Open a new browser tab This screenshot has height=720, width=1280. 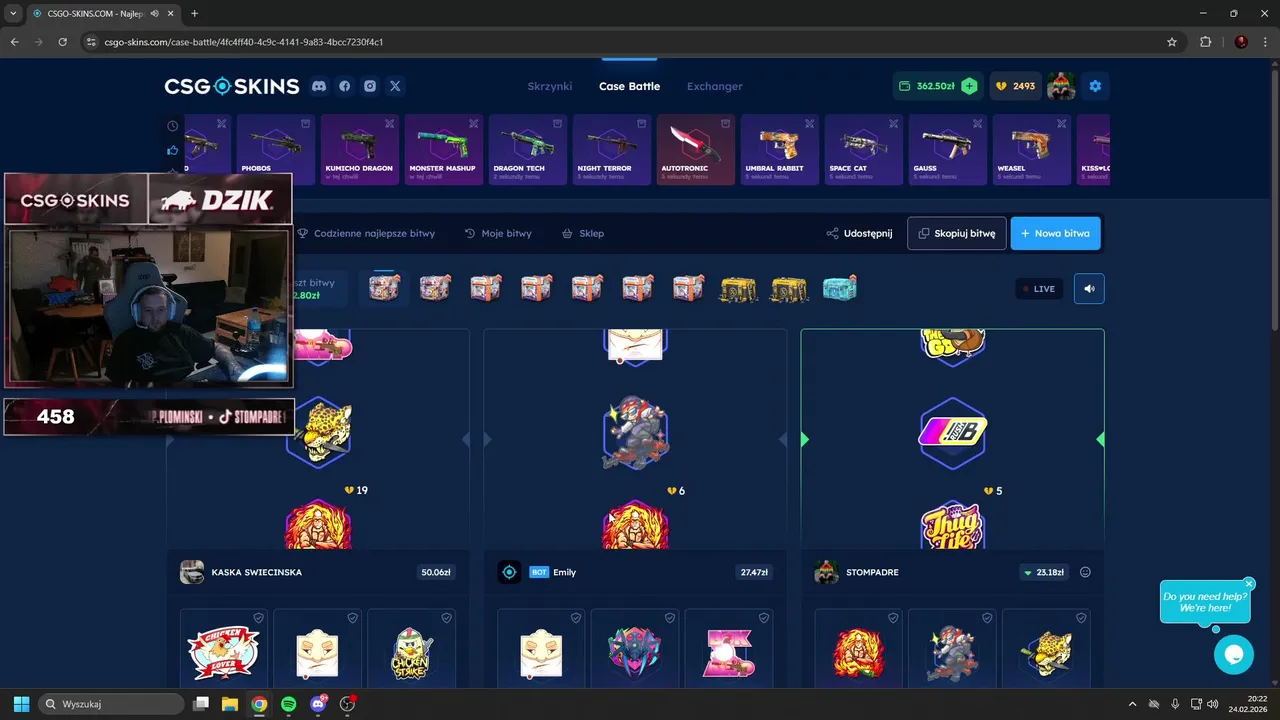pos(194,13)
